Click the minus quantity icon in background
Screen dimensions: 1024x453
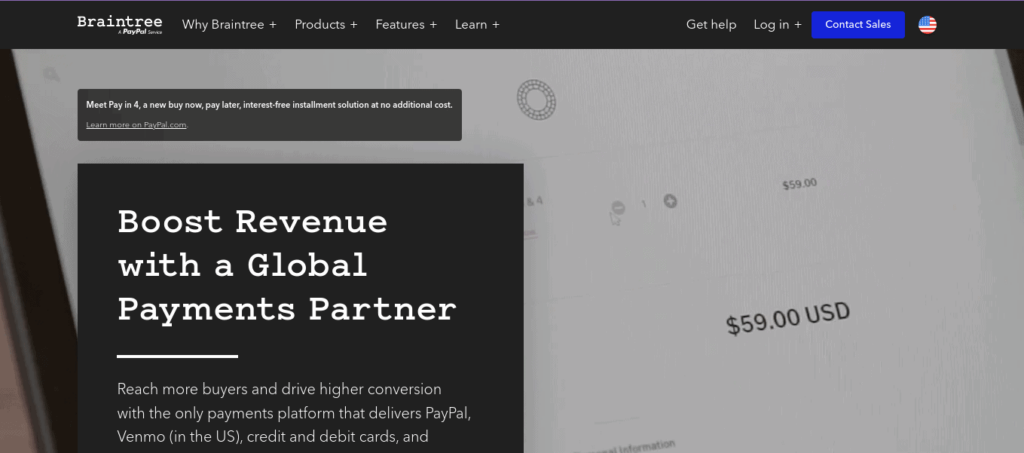pyautogui.click(x=618, y=208)
